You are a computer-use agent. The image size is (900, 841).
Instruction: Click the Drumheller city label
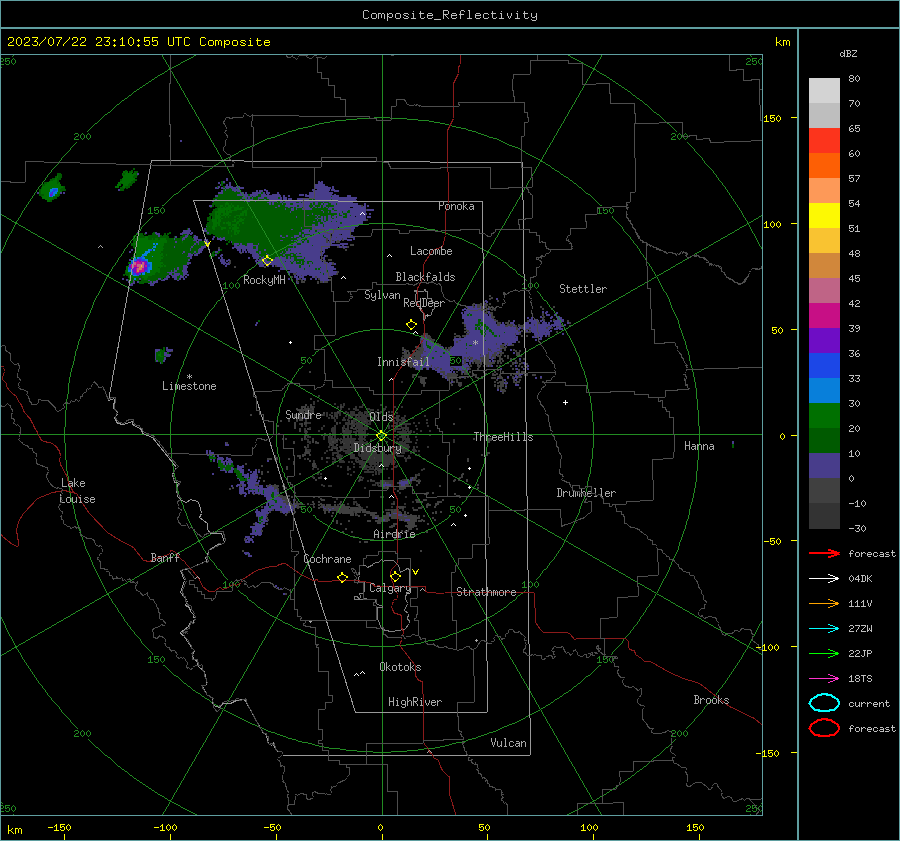(x=586, y=493)
